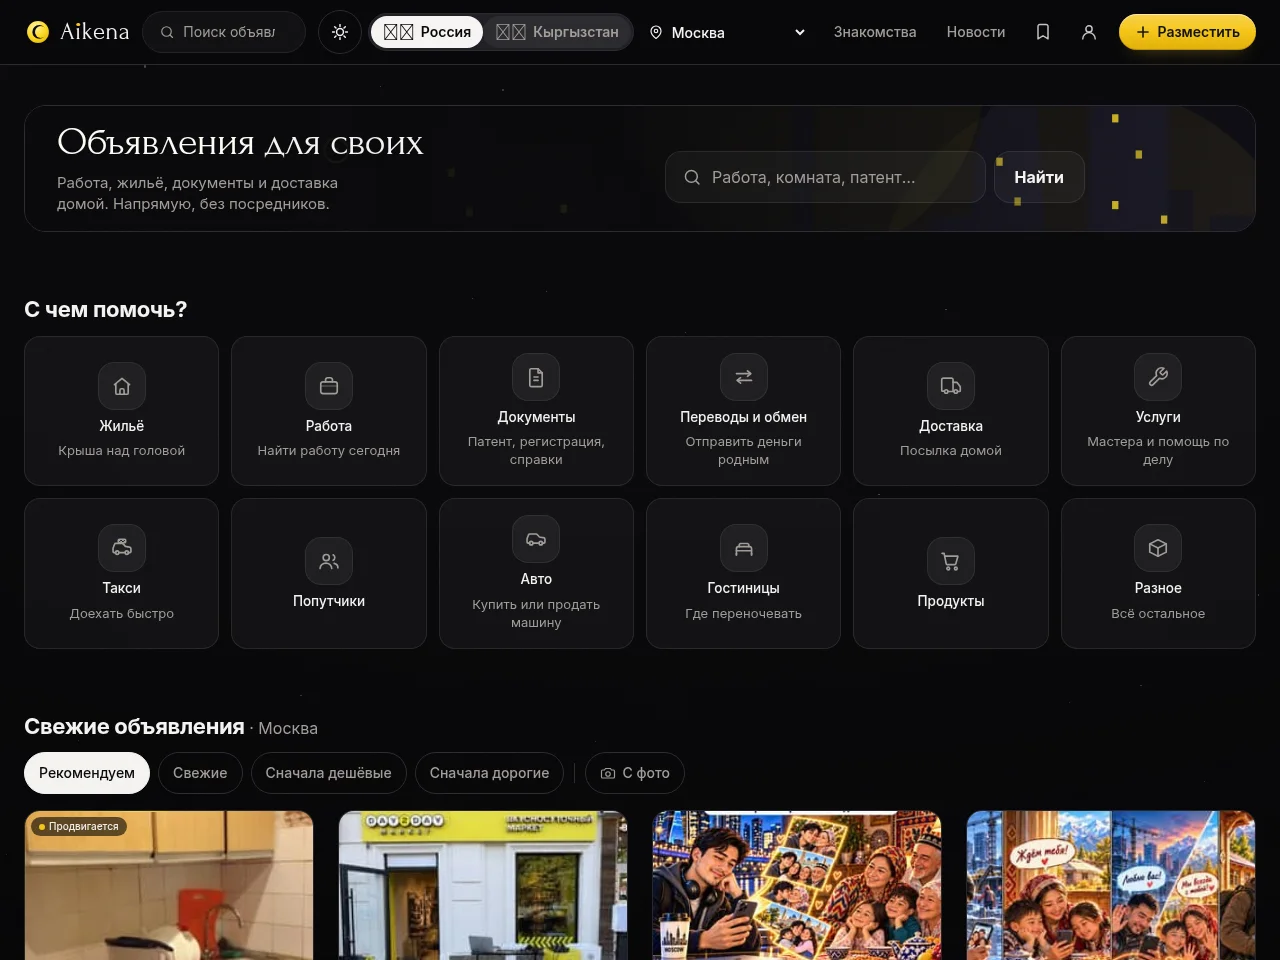1280x960 pixels.
Task: Select the Сначала дорогие sort tab
Action: pyautogui.click(x=489, y=773)
